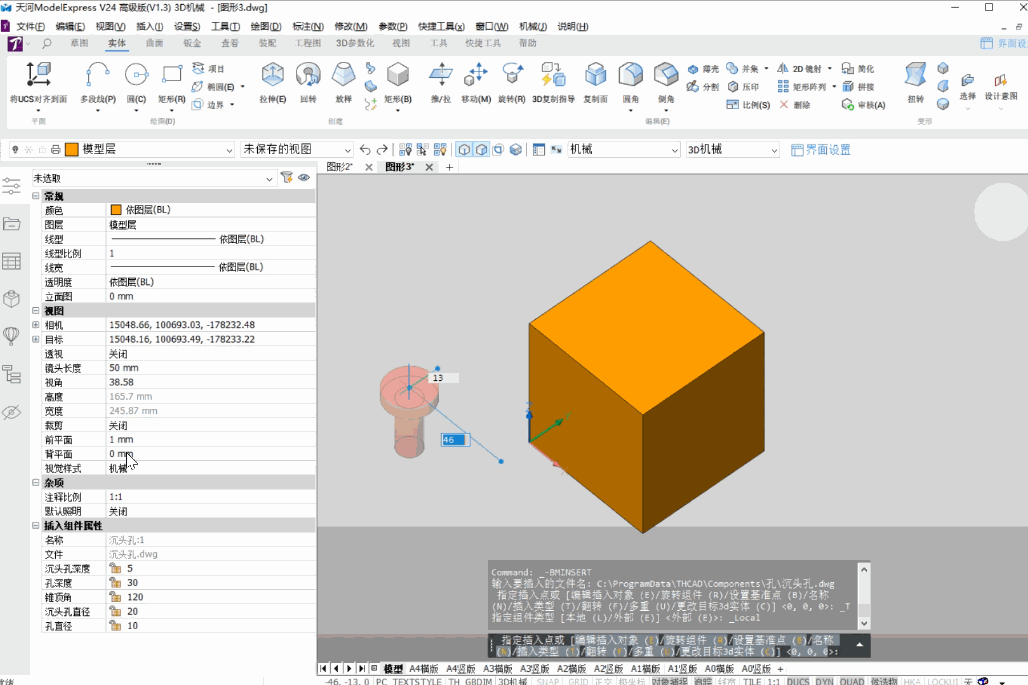Open the 文件(F) menu
Viewport: 1028px width, 685px height.
coord(30,26)
